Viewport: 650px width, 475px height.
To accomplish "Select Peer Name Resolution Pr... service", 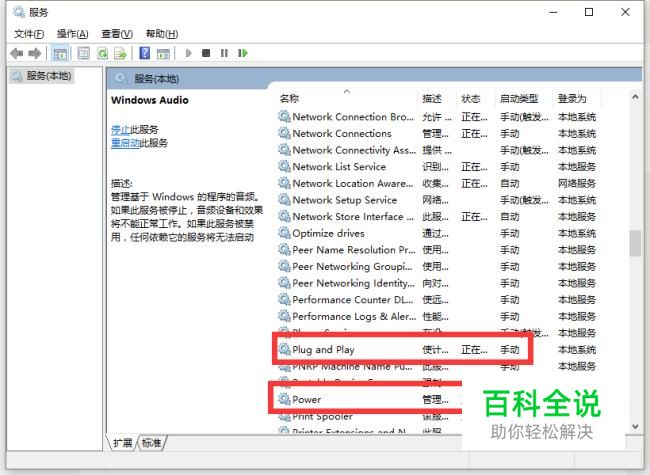I will pyautogui.click(x=437, y=250).
